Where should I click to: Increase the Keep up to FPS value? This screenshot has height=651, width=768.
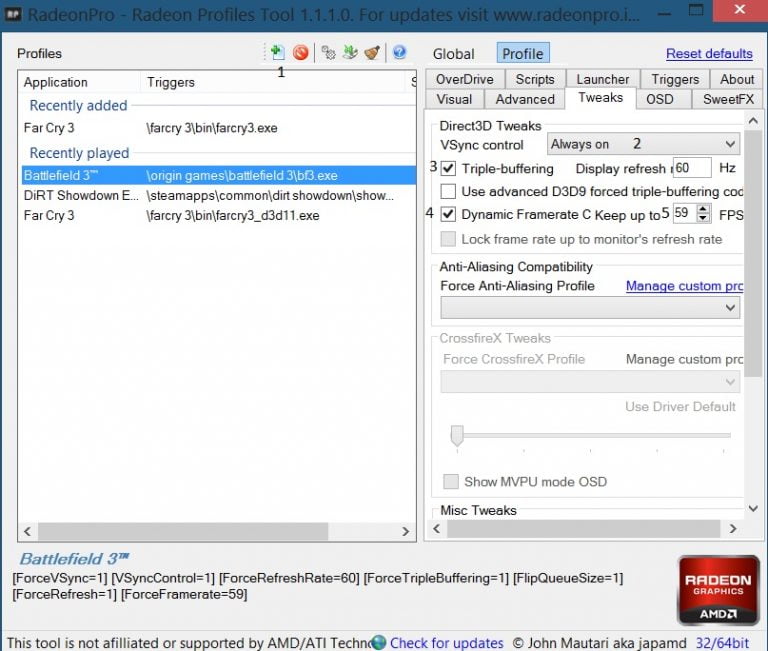pos(703,209)
